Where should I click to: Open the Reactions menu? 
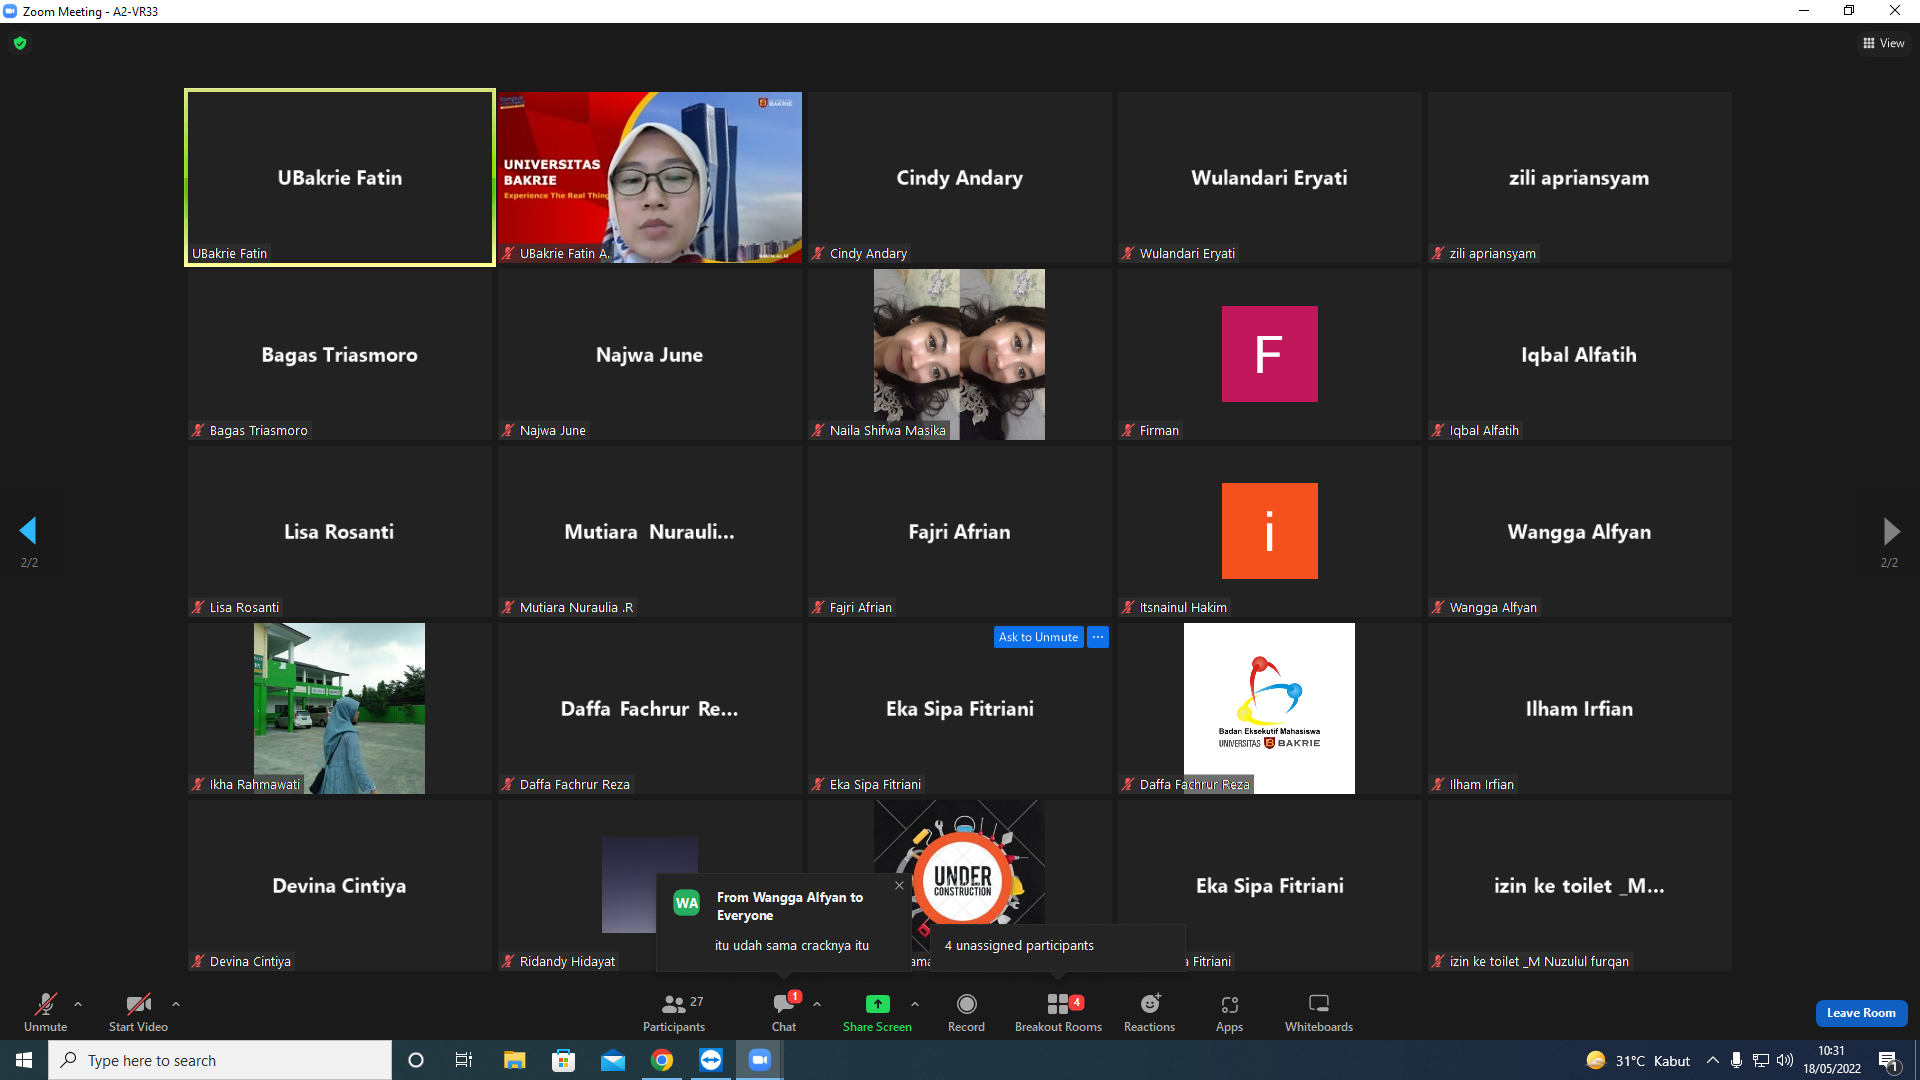(1150, 1012)
